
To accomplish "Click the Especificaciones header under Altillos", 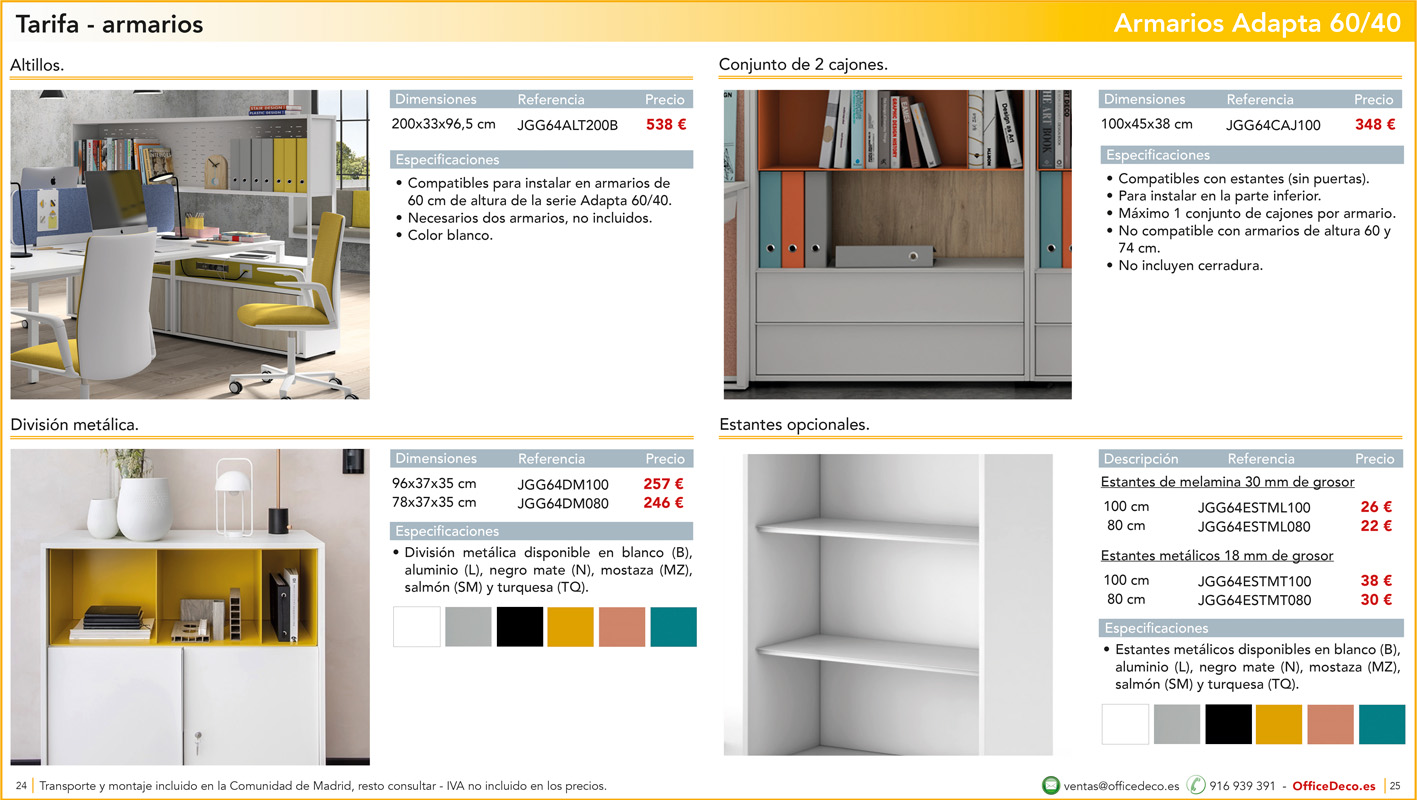I will point(541,159).
